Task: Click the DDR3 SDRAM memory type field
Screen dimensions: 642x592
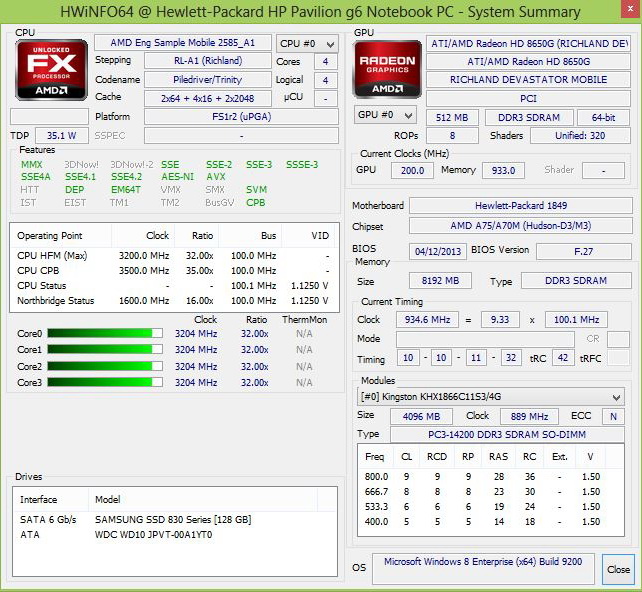Action: 576,281
